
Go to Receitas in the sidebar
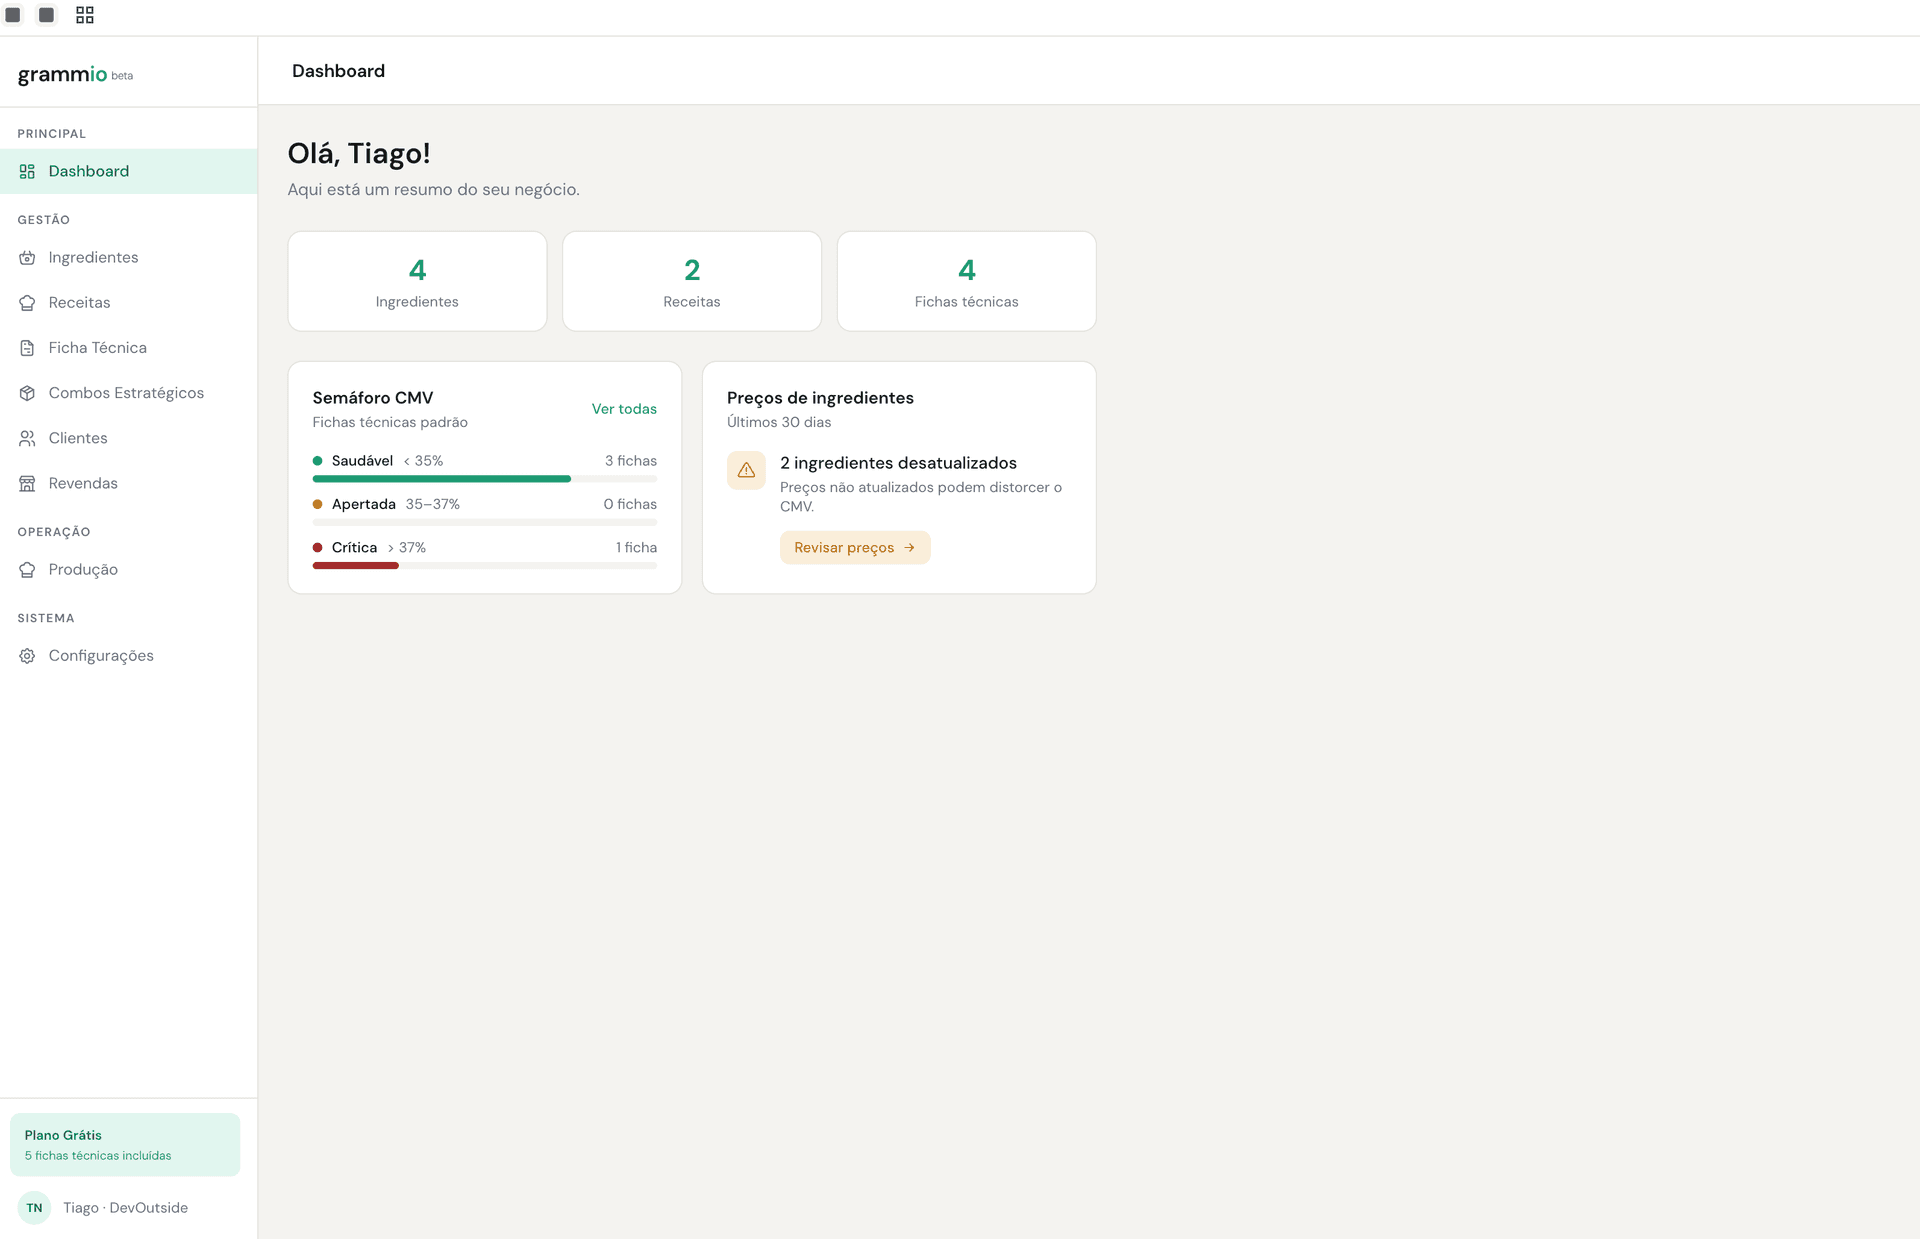point(128,302)
